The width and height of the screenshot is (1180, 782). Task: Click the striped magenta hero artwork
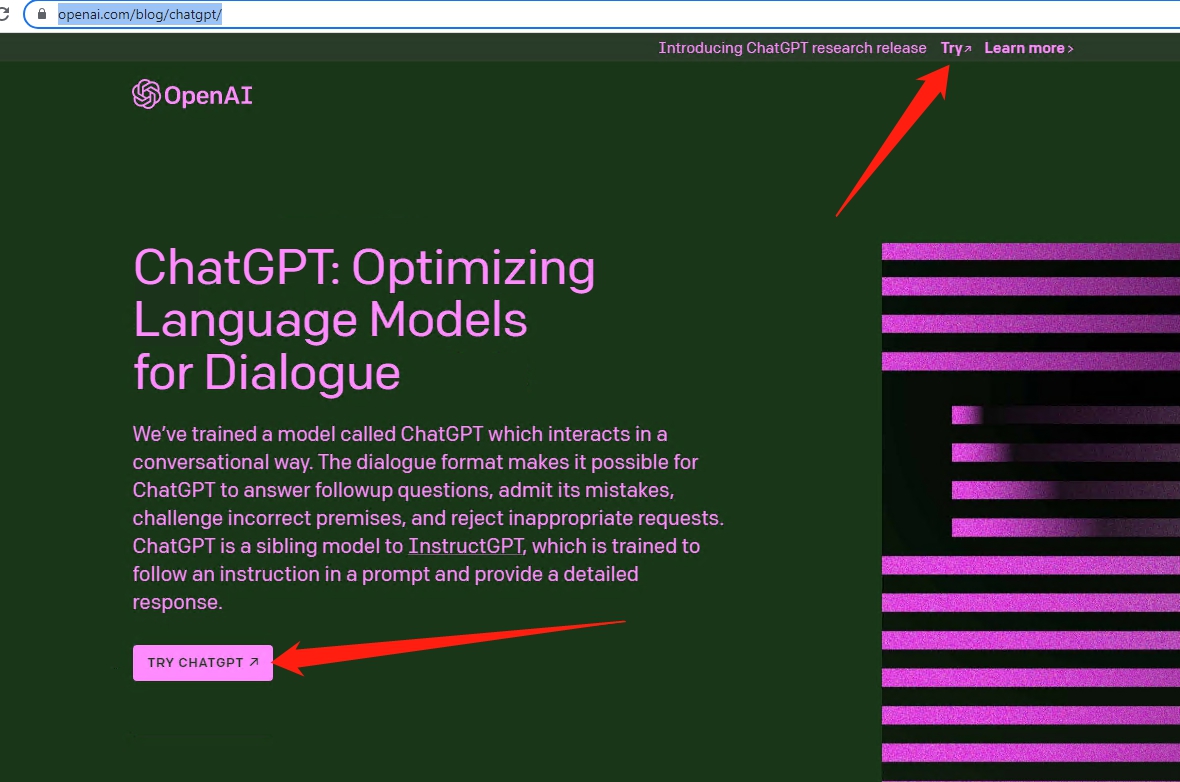pyautogui.click(x=1031, y=512)
